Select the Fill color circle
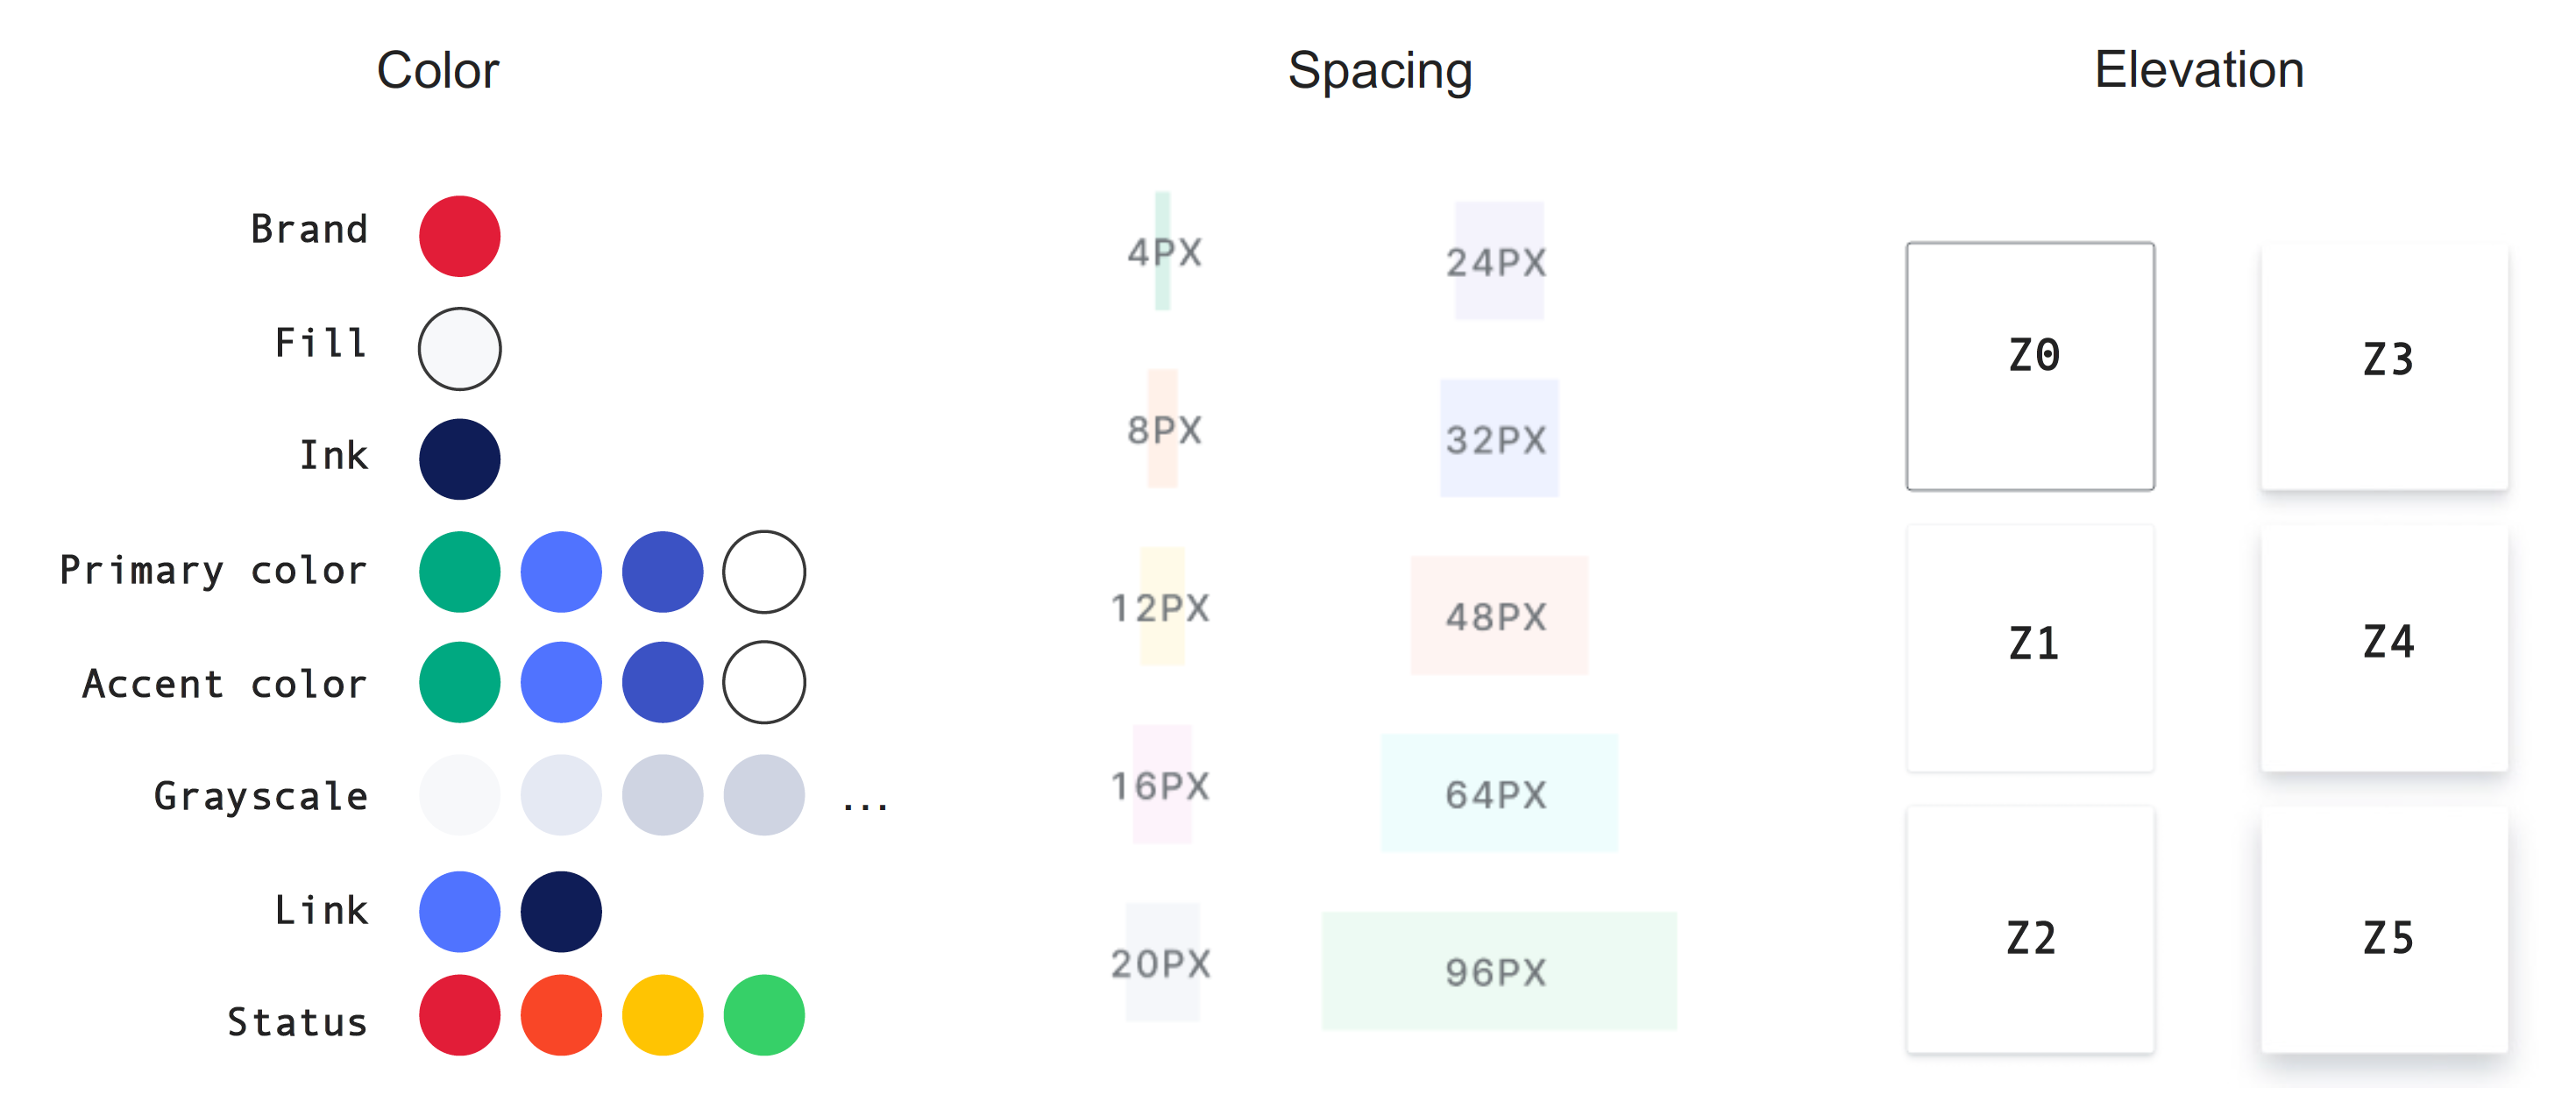Screen dimensions: 2576x1102 tap(459, 348)
